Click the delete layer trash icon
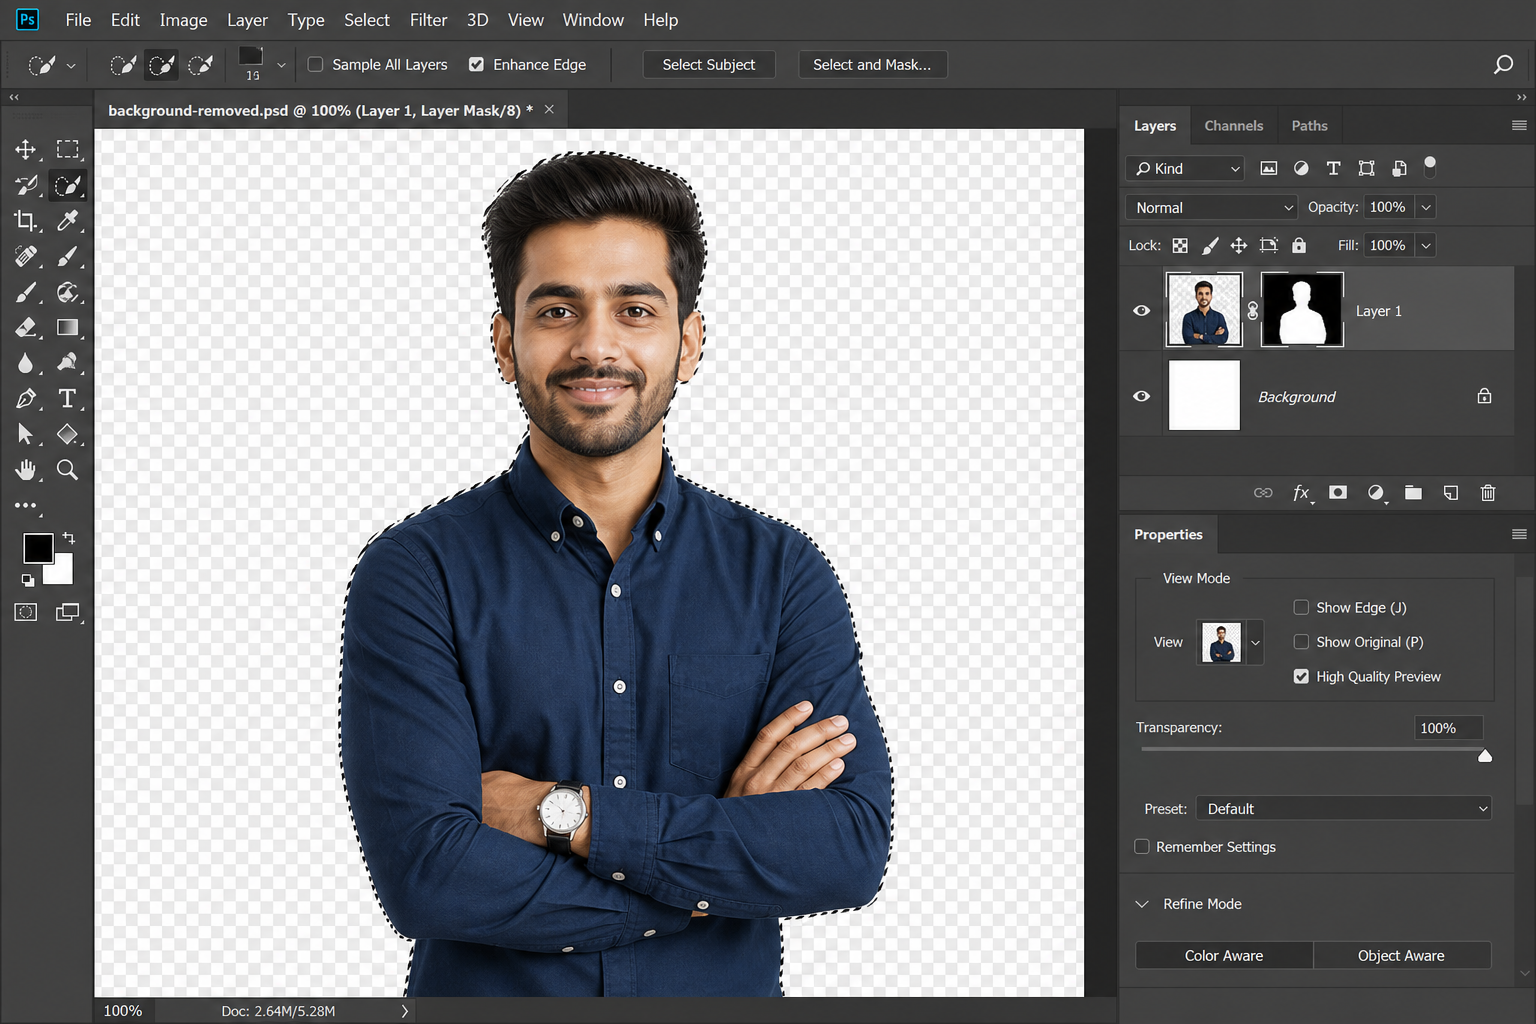 pyautogui.click(x=1488, y=493)
